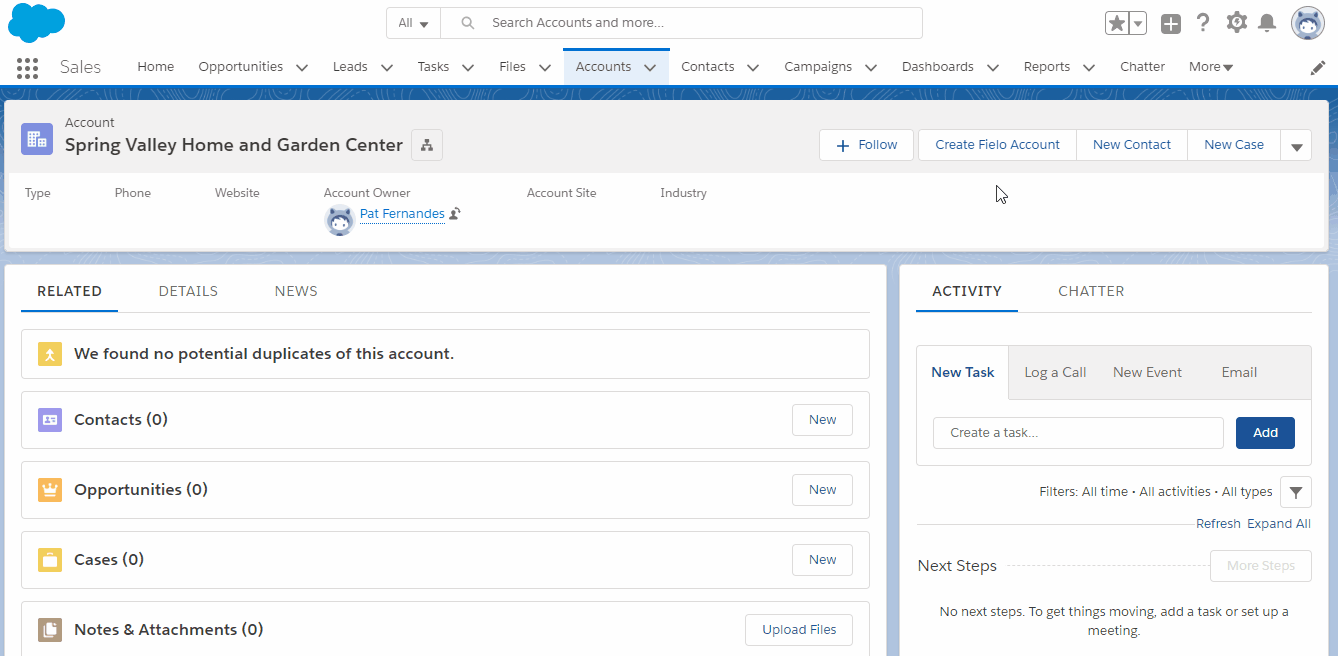Viewport: 1338px width, 656px height.
Task: Open the Reports nav tab
Action: click(x=1047, y=67)
